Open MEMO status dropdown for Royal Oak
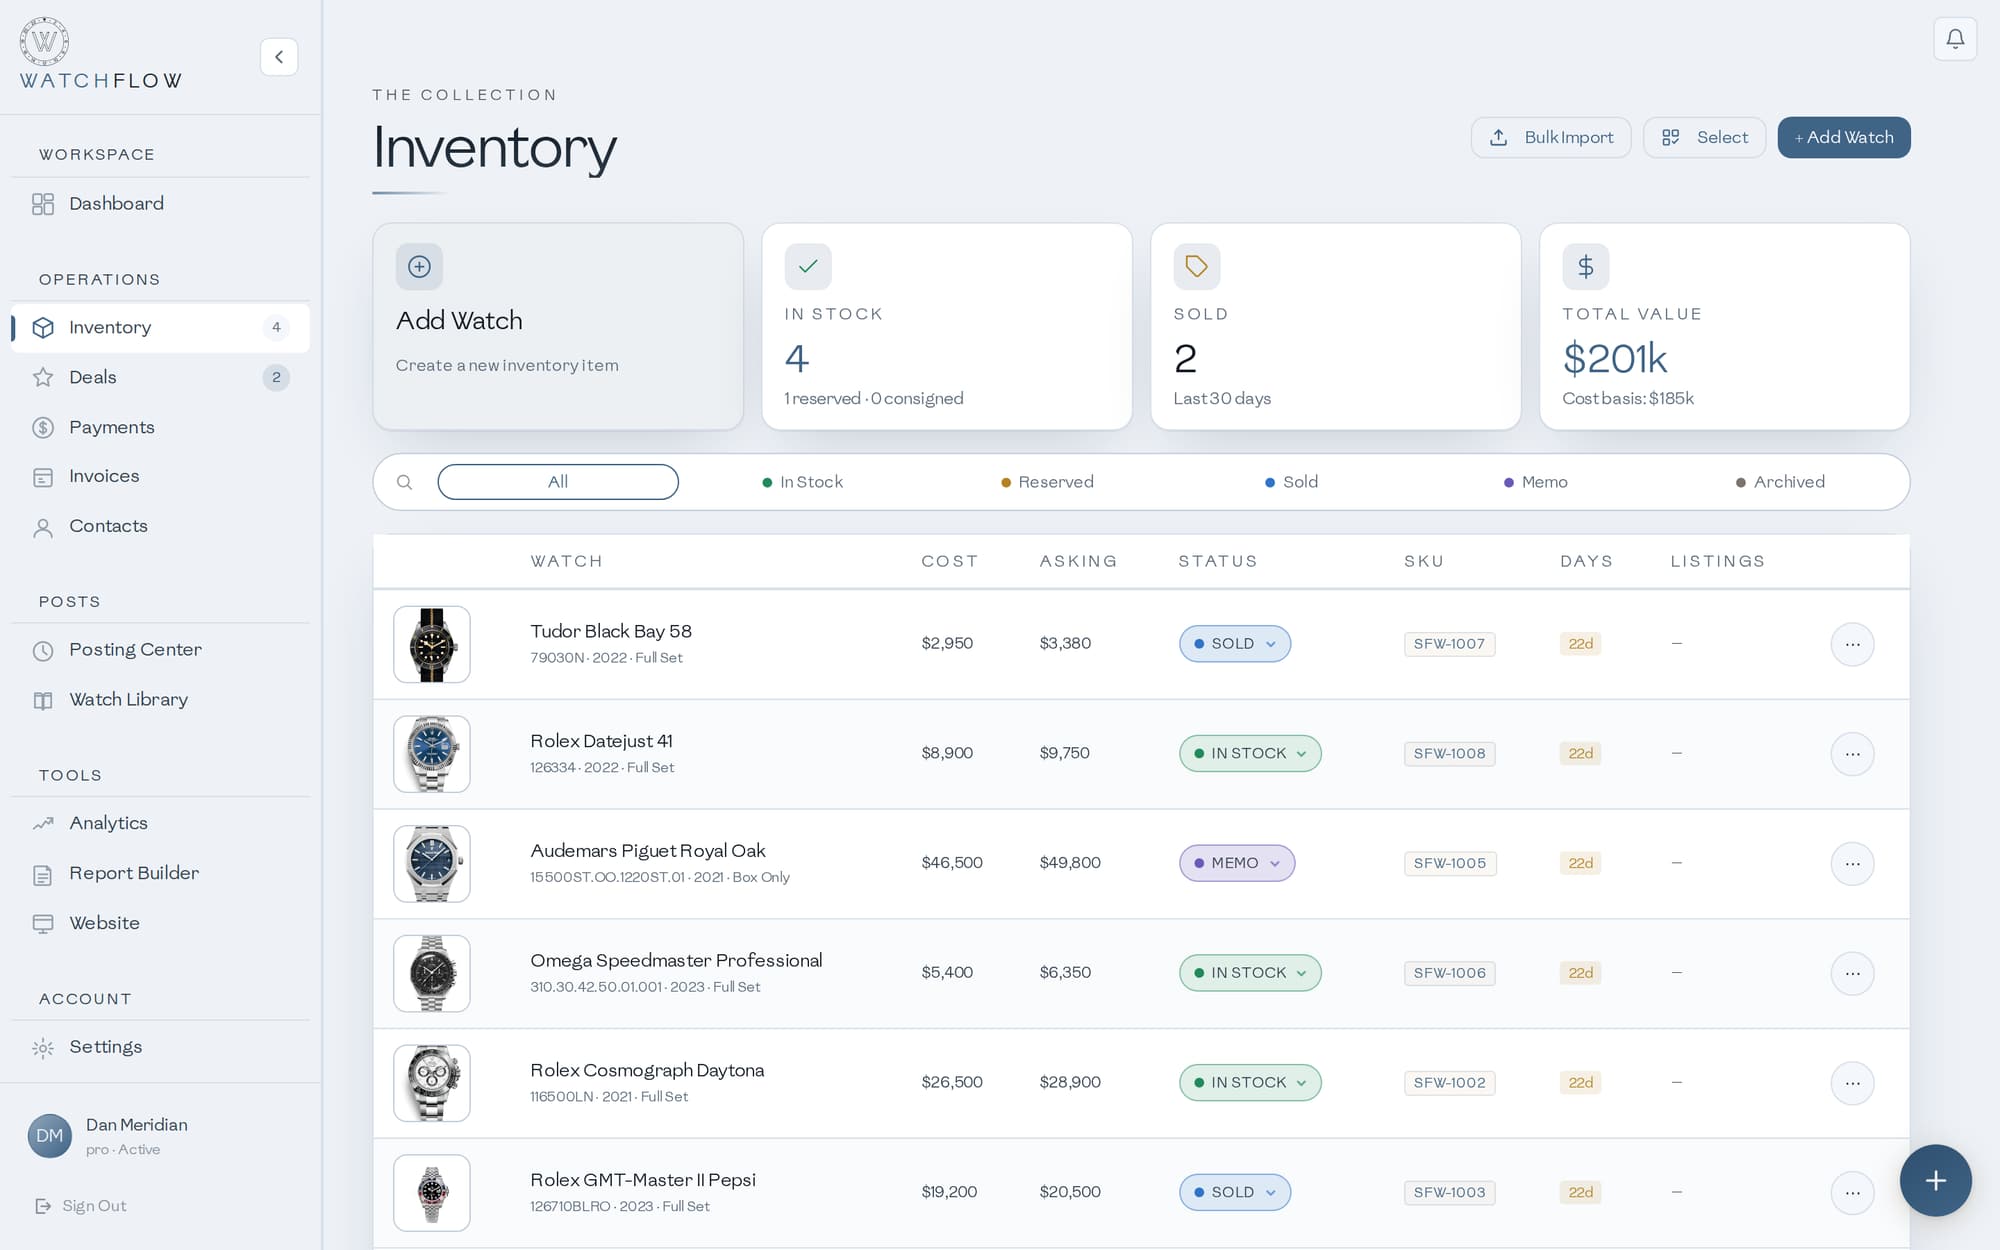Screen dimensions: 2000x1250 (1237, 863)
